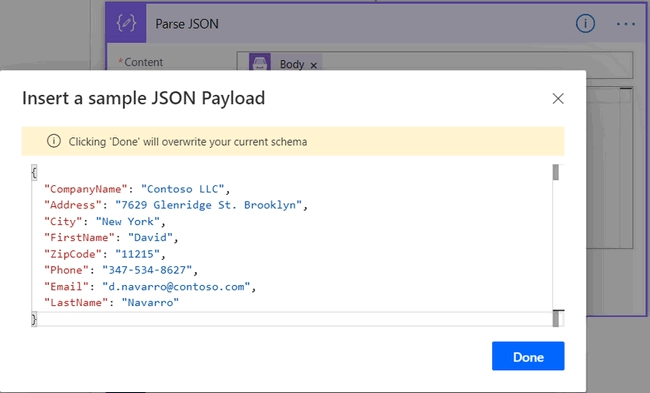Click the "CompanyName" key in the JSON
The image size is (650, 393).
[85, 189]
